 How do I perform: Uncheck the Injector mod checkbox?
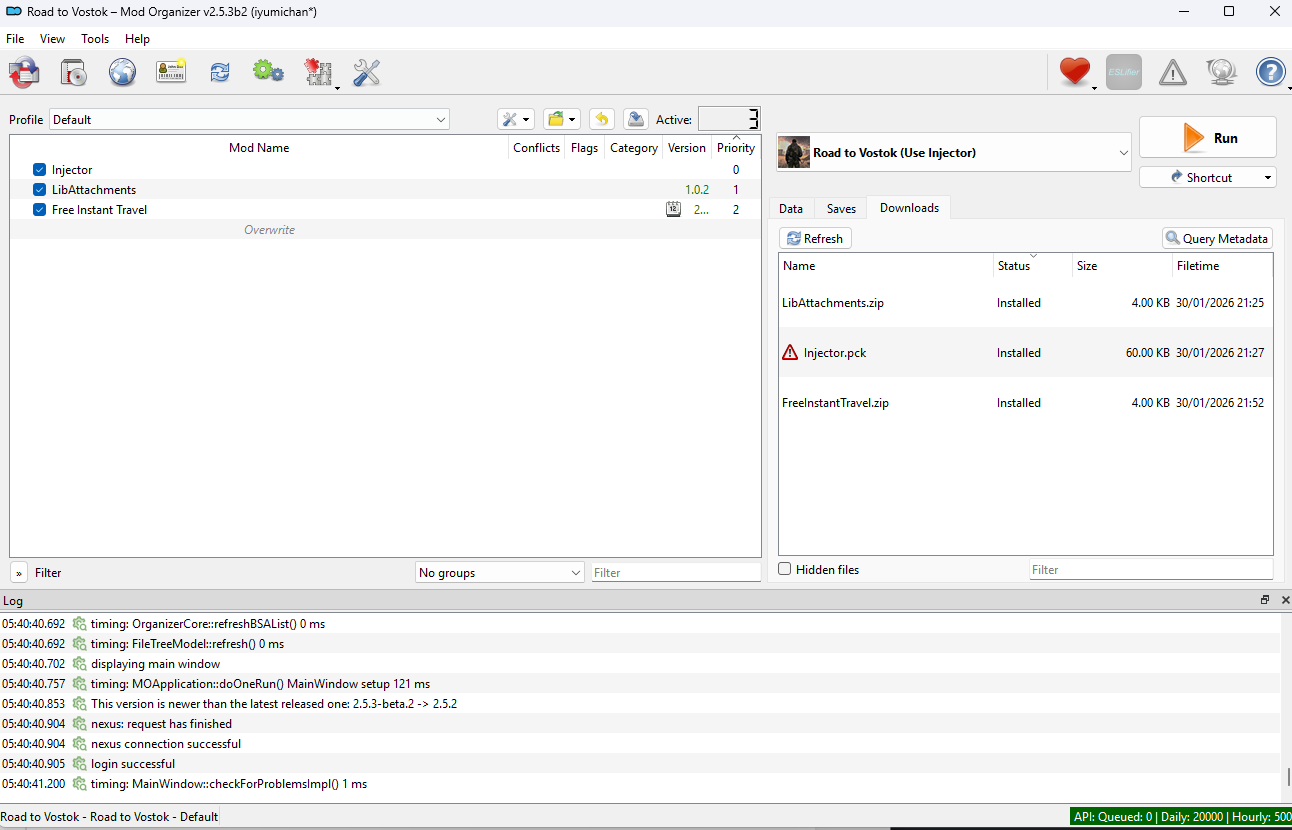39,170
